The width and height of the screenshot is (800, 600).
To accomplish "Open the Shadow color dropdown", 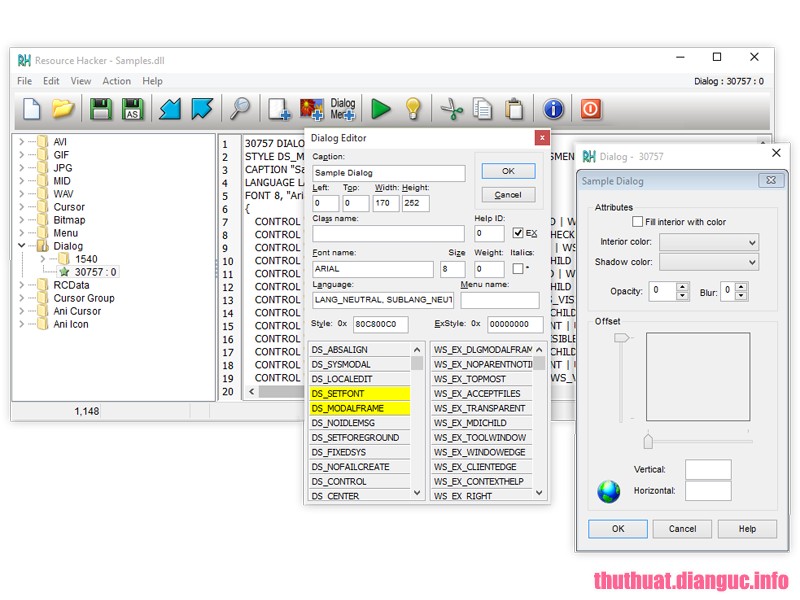I will coord(709,262).
